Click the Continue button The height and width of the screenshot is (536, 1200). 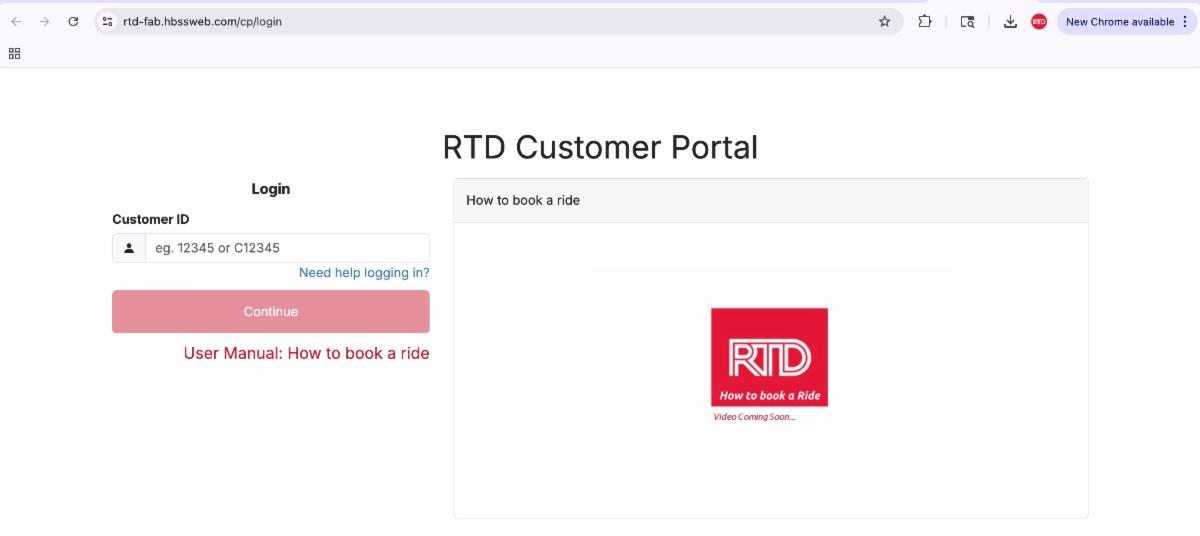click(x=271, y=311)
